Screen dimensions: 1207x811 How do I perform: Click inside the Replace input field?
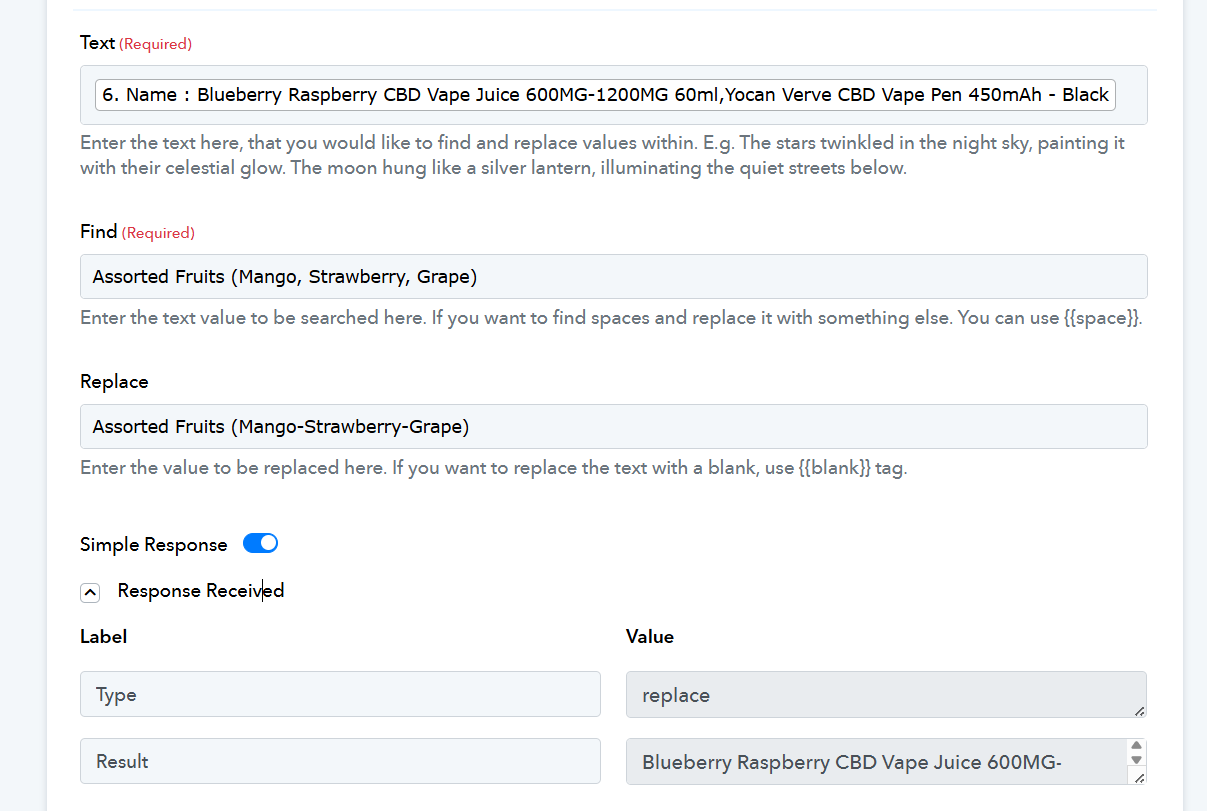pyautogui.click(x=613, y=427)
